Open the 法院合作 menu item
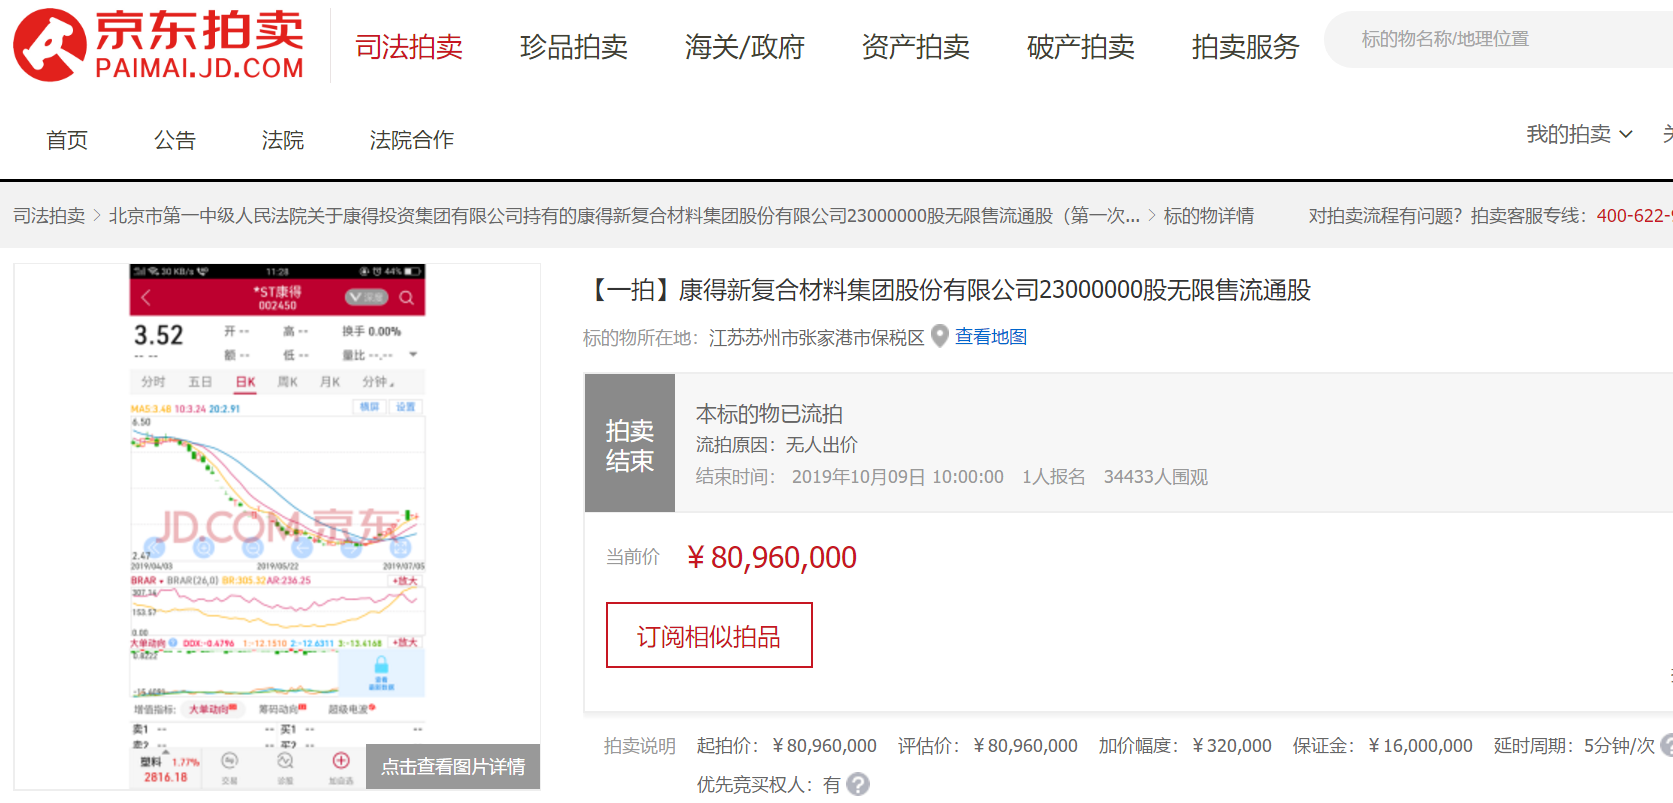The image size is (1673, 803). point(412,140)
